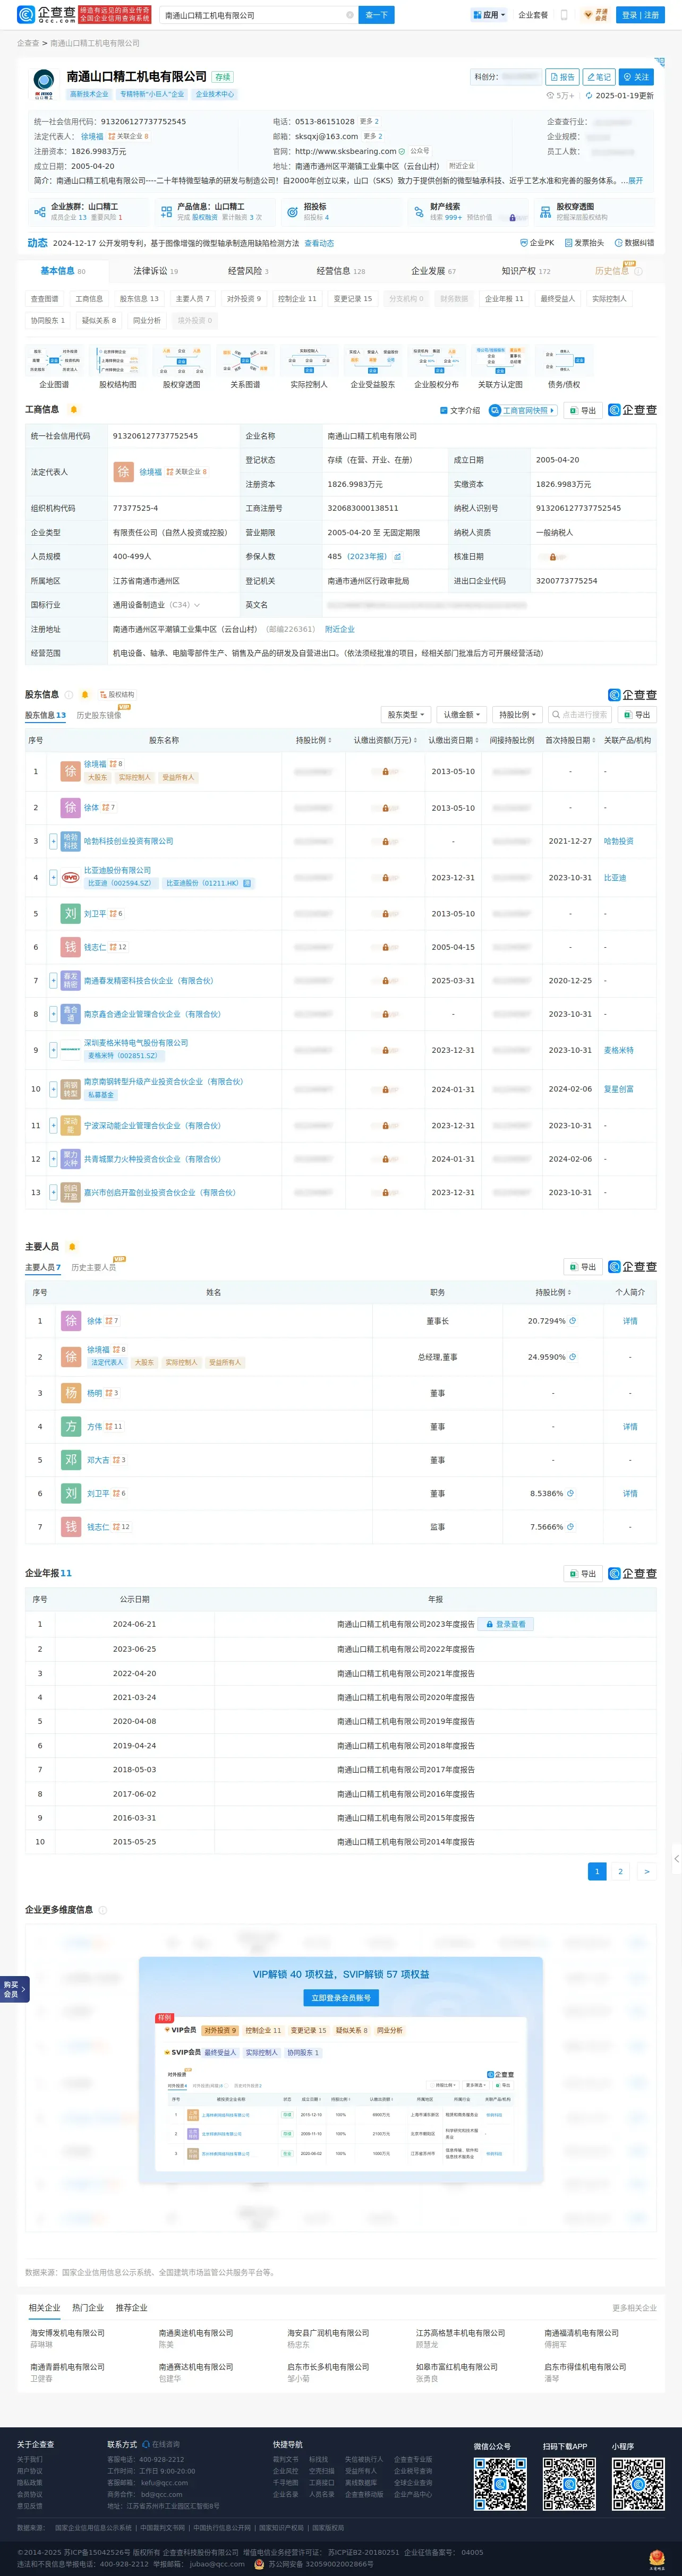Click the APP download QR code in footer
Screen dimensions: 682x2576
[x=569, y=2485]
